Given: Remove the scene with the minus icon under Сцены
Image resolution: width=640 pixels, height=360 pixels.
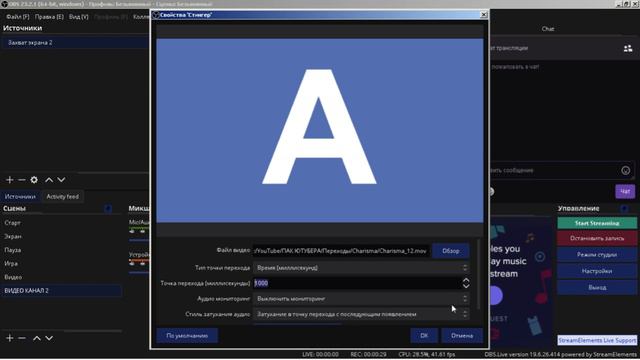Looking at the screenshot, I should coord(22,338).
